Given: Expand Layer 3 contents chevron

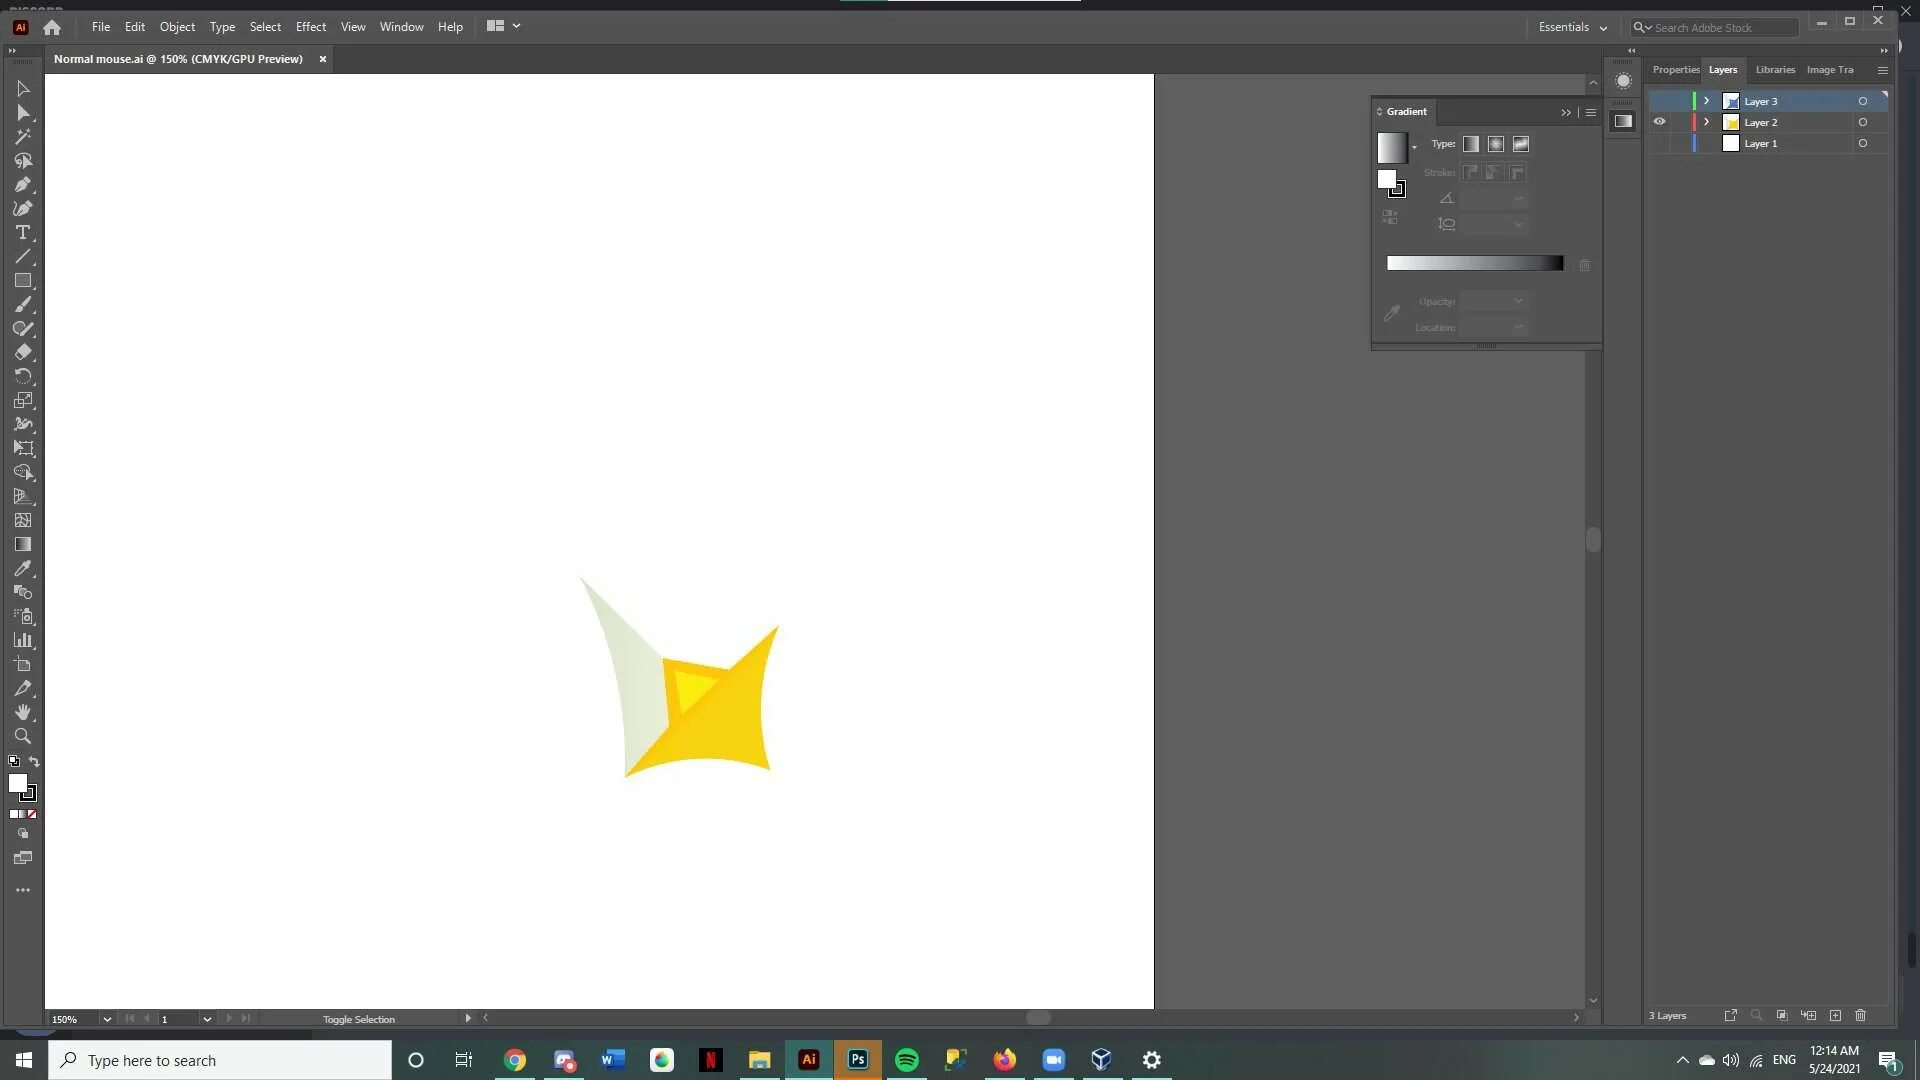Looking at the screenshot, I should (1707, 101).
